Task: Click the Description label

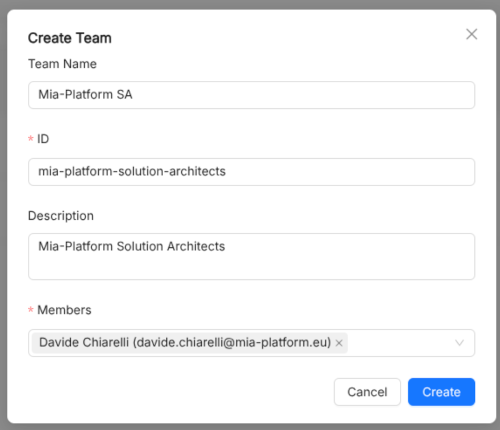Action: tap(61, 216)
